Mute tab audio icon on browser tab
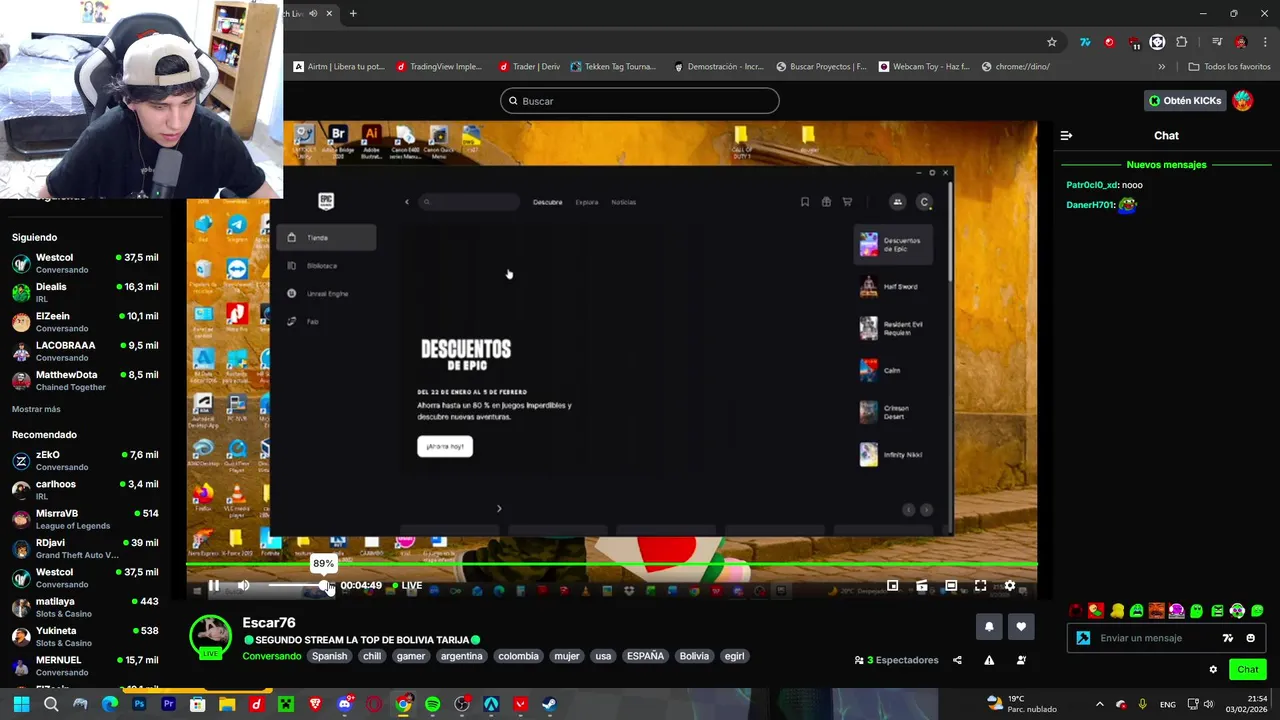The width and height of the screenshot is (1280, 720). (x=313, y=13)
